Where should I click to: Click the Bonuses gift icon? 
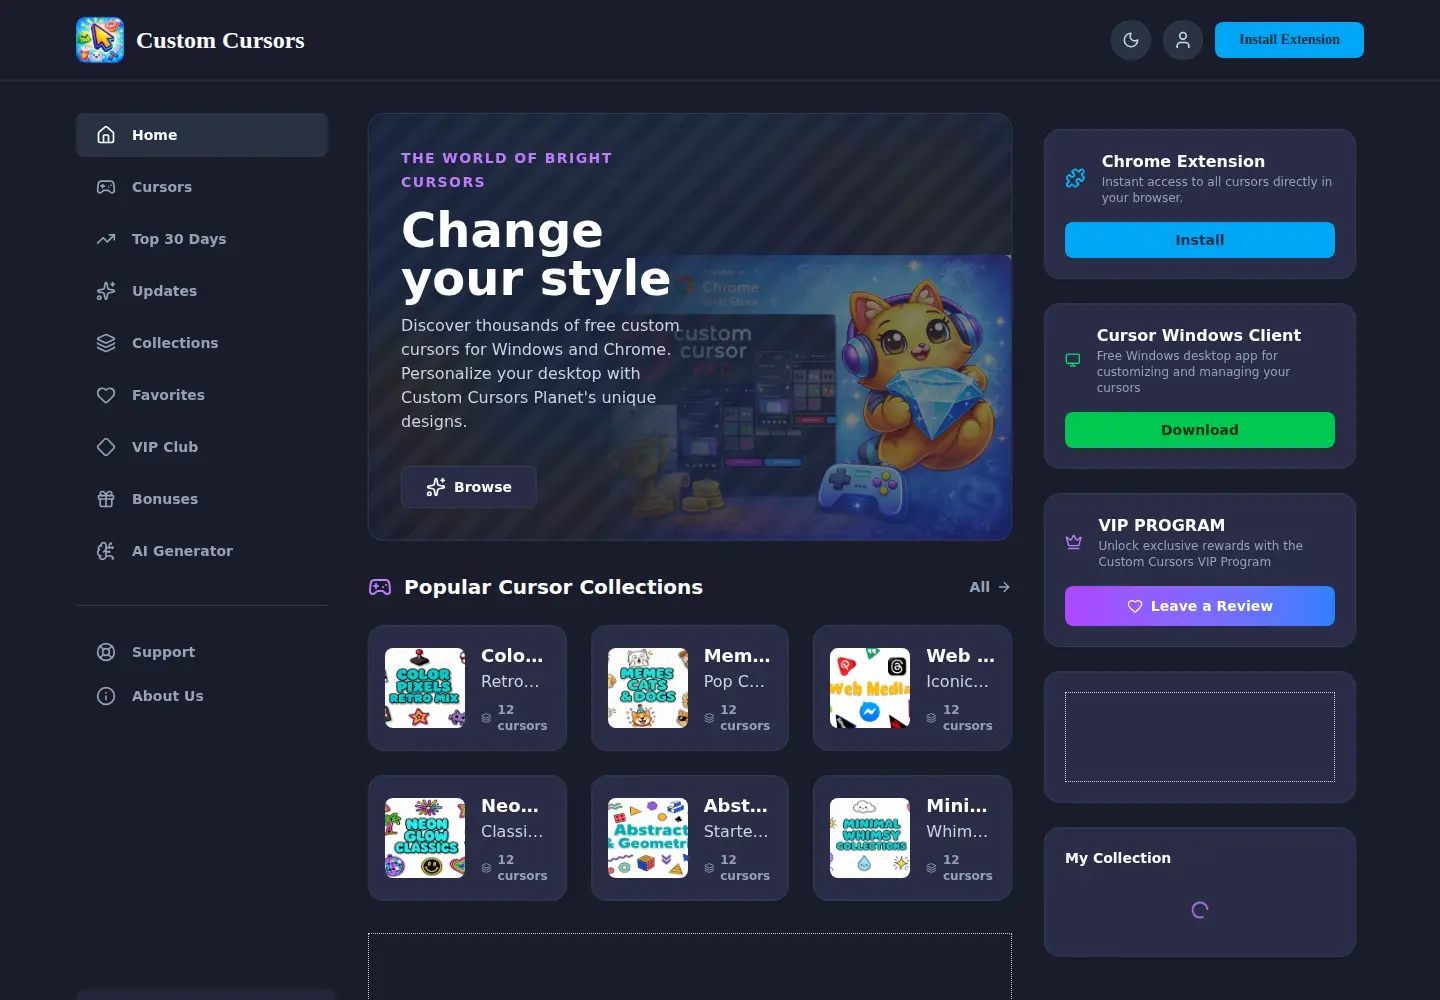coord(106,499)
